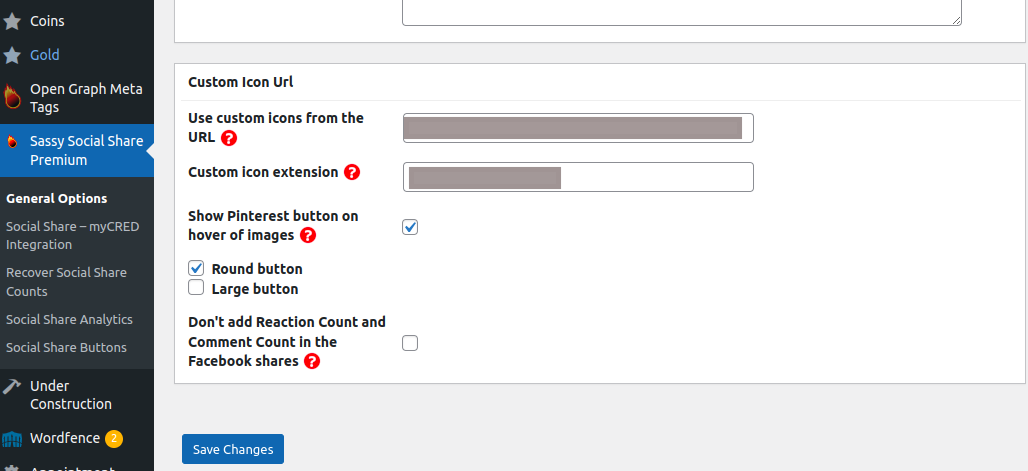Click the Gold star icon
Screen dimensions: 1028x471
coord(12,55)
